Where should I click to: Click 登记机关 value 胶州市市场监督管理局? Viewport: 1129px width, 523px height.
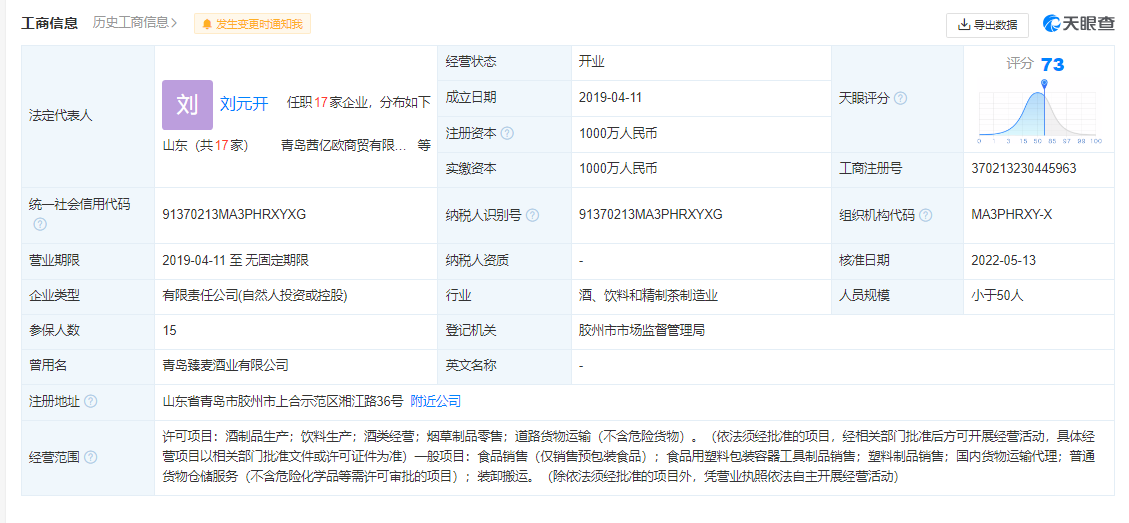[642, 331]
